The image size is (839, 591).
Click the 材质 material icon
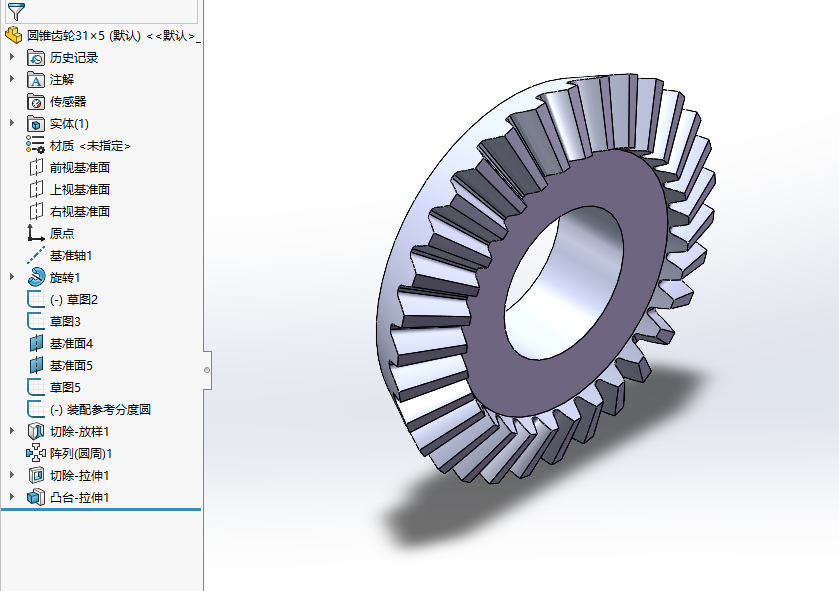[x=35, y=145]
